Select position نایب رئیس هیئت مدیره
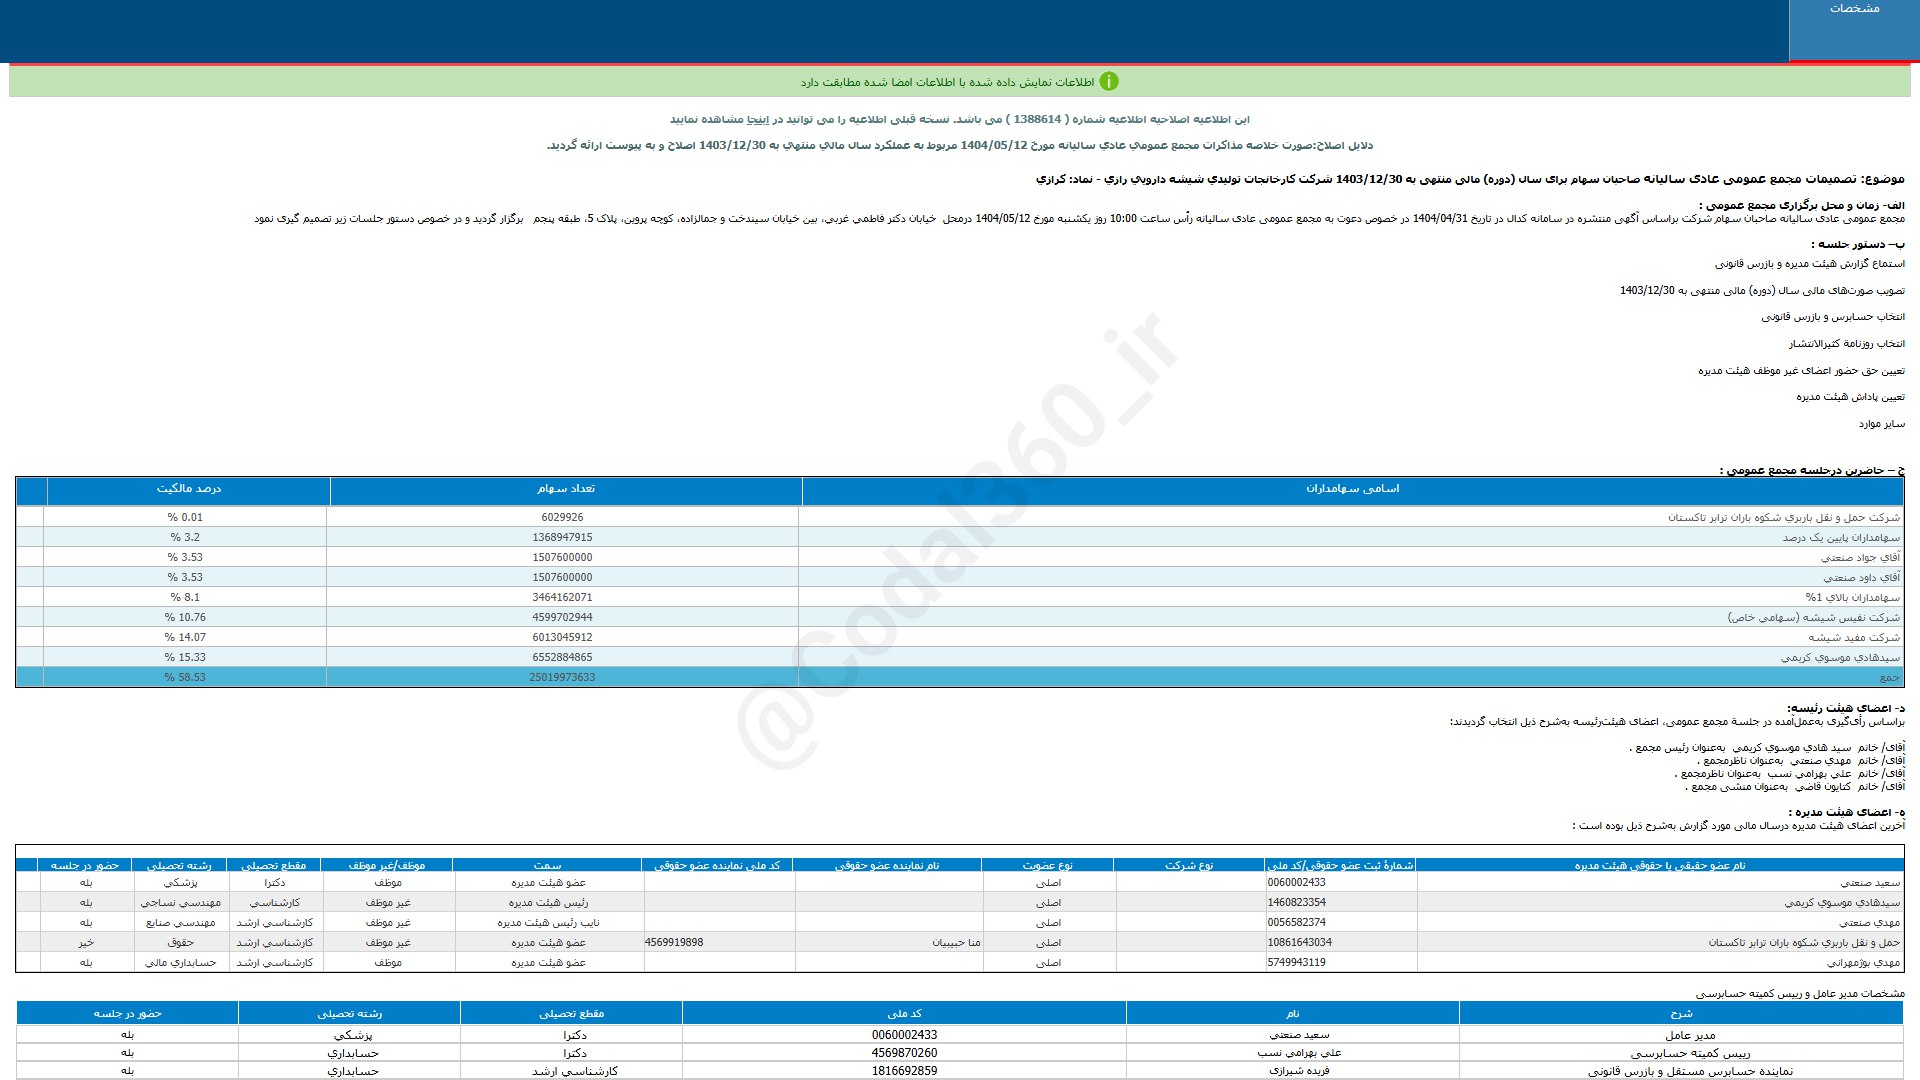The height and width of the screenshot is (1080, 1920). tap(548, 923)
